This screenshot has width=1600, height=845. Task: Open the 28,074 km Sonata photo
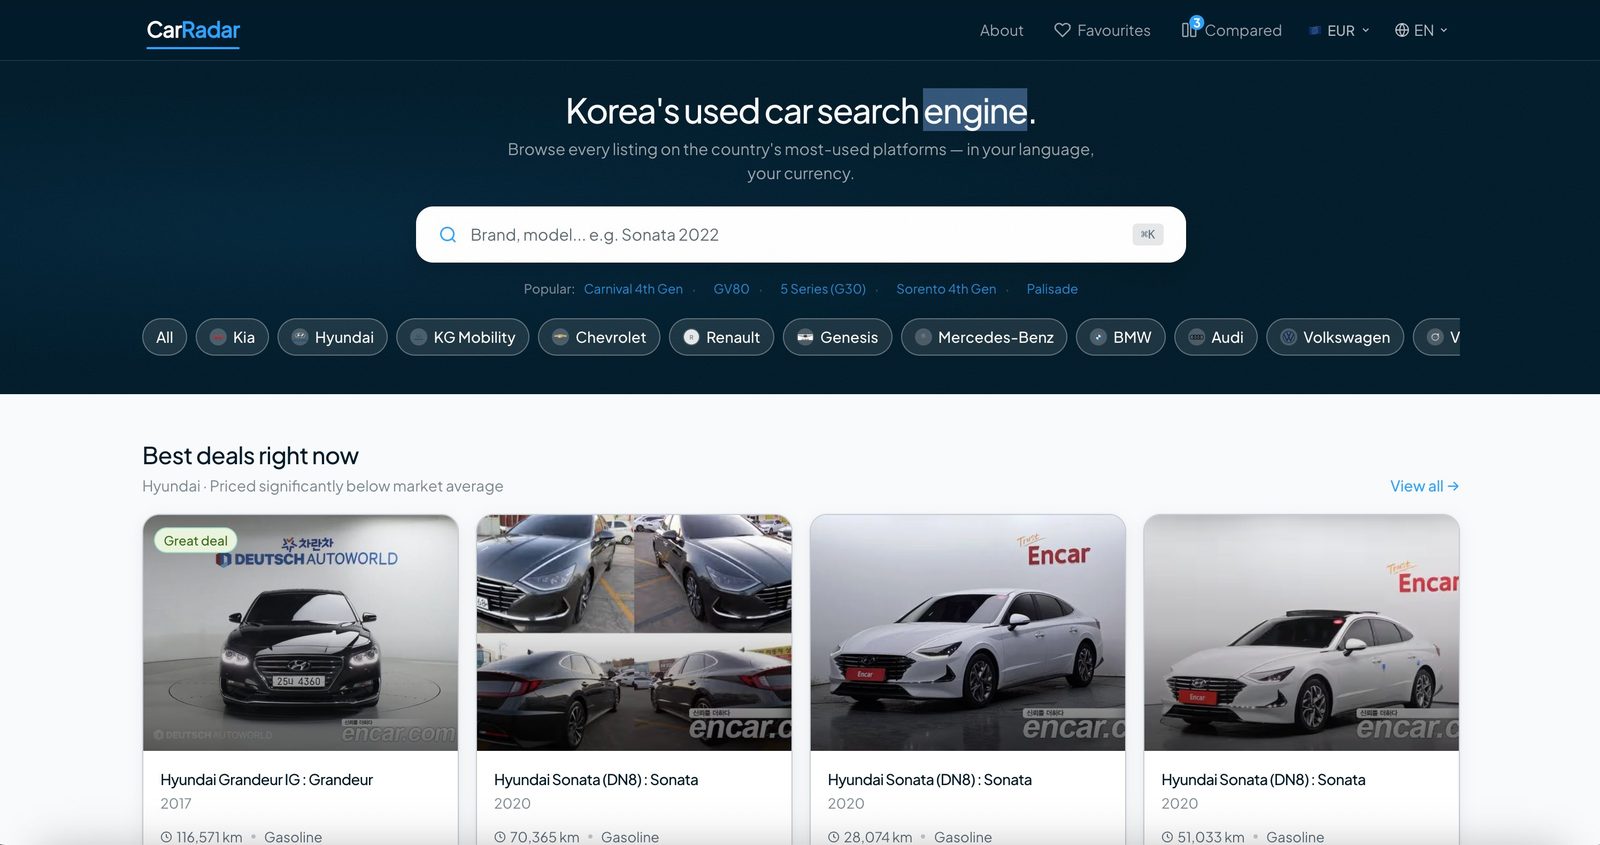968,633
